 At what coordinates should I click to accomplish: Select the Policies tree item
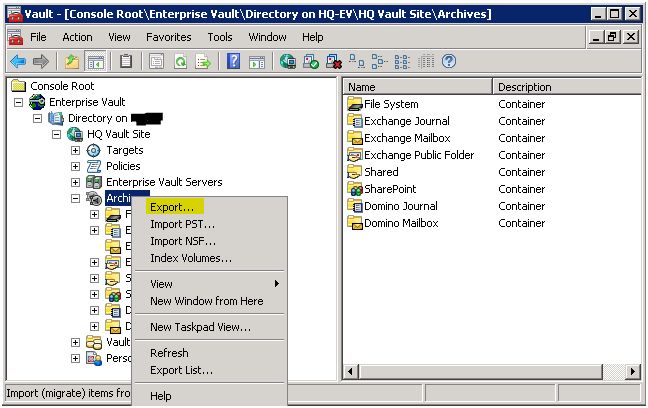123,166
